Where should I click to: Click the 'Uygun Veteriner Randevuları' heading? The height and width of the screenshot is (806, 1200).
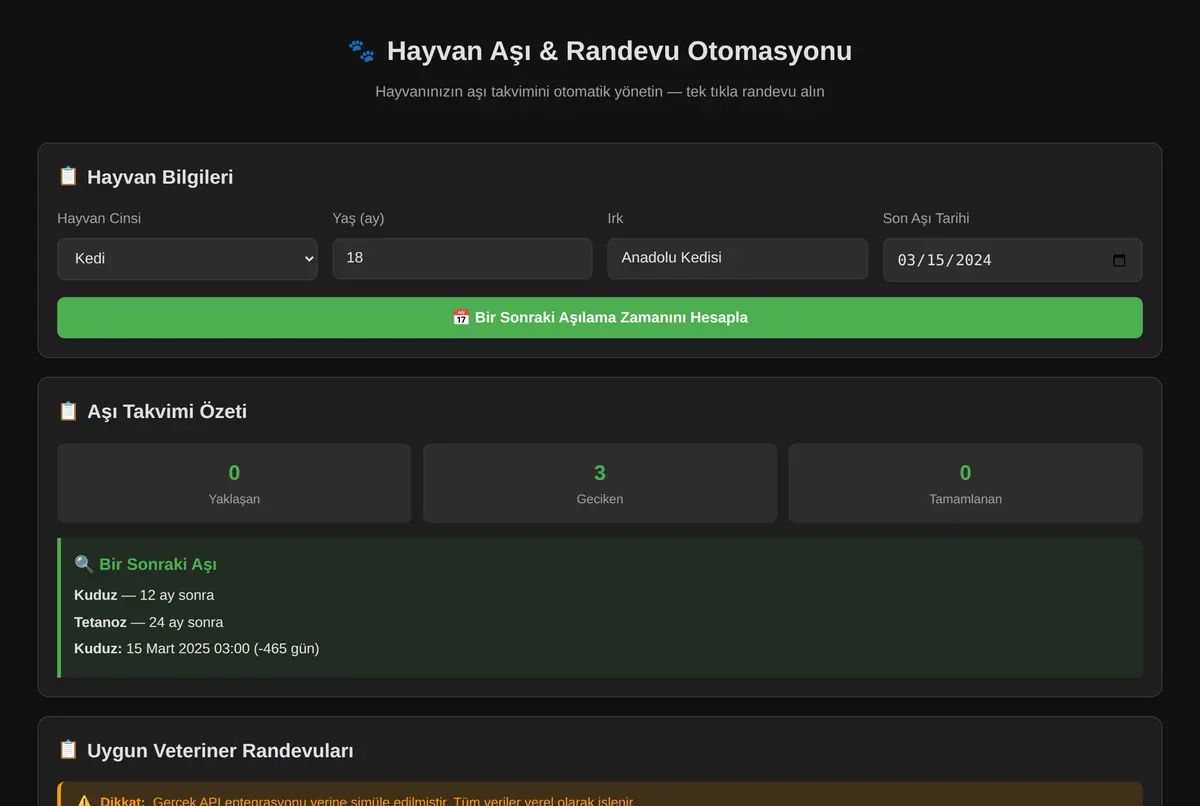(220, 750)
